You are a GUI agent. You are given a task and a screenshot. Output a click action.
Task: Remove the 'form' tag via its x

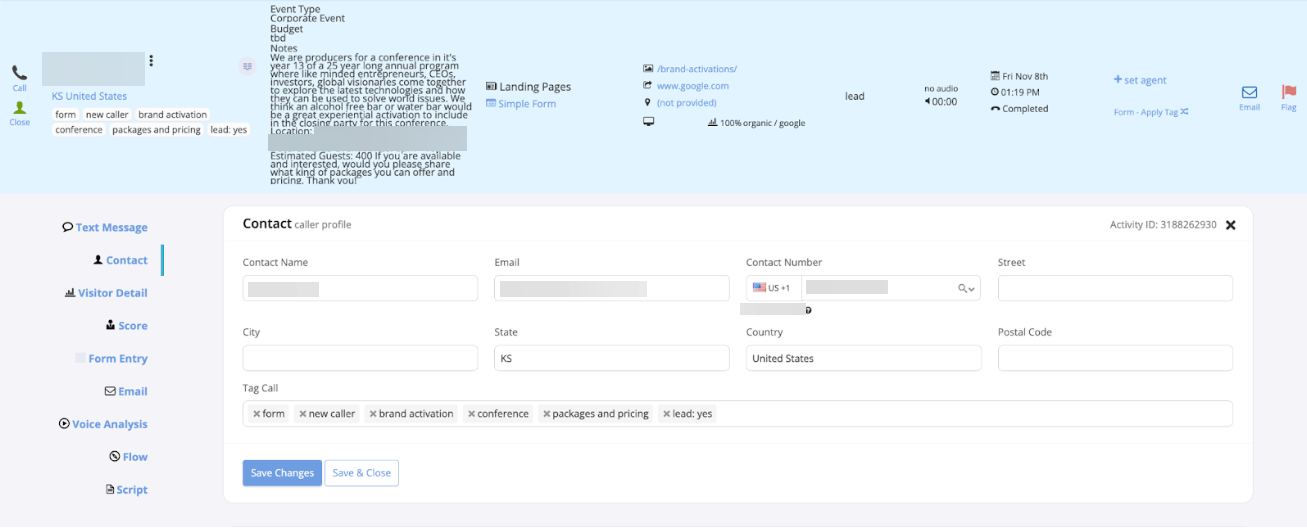pos(256,414)
